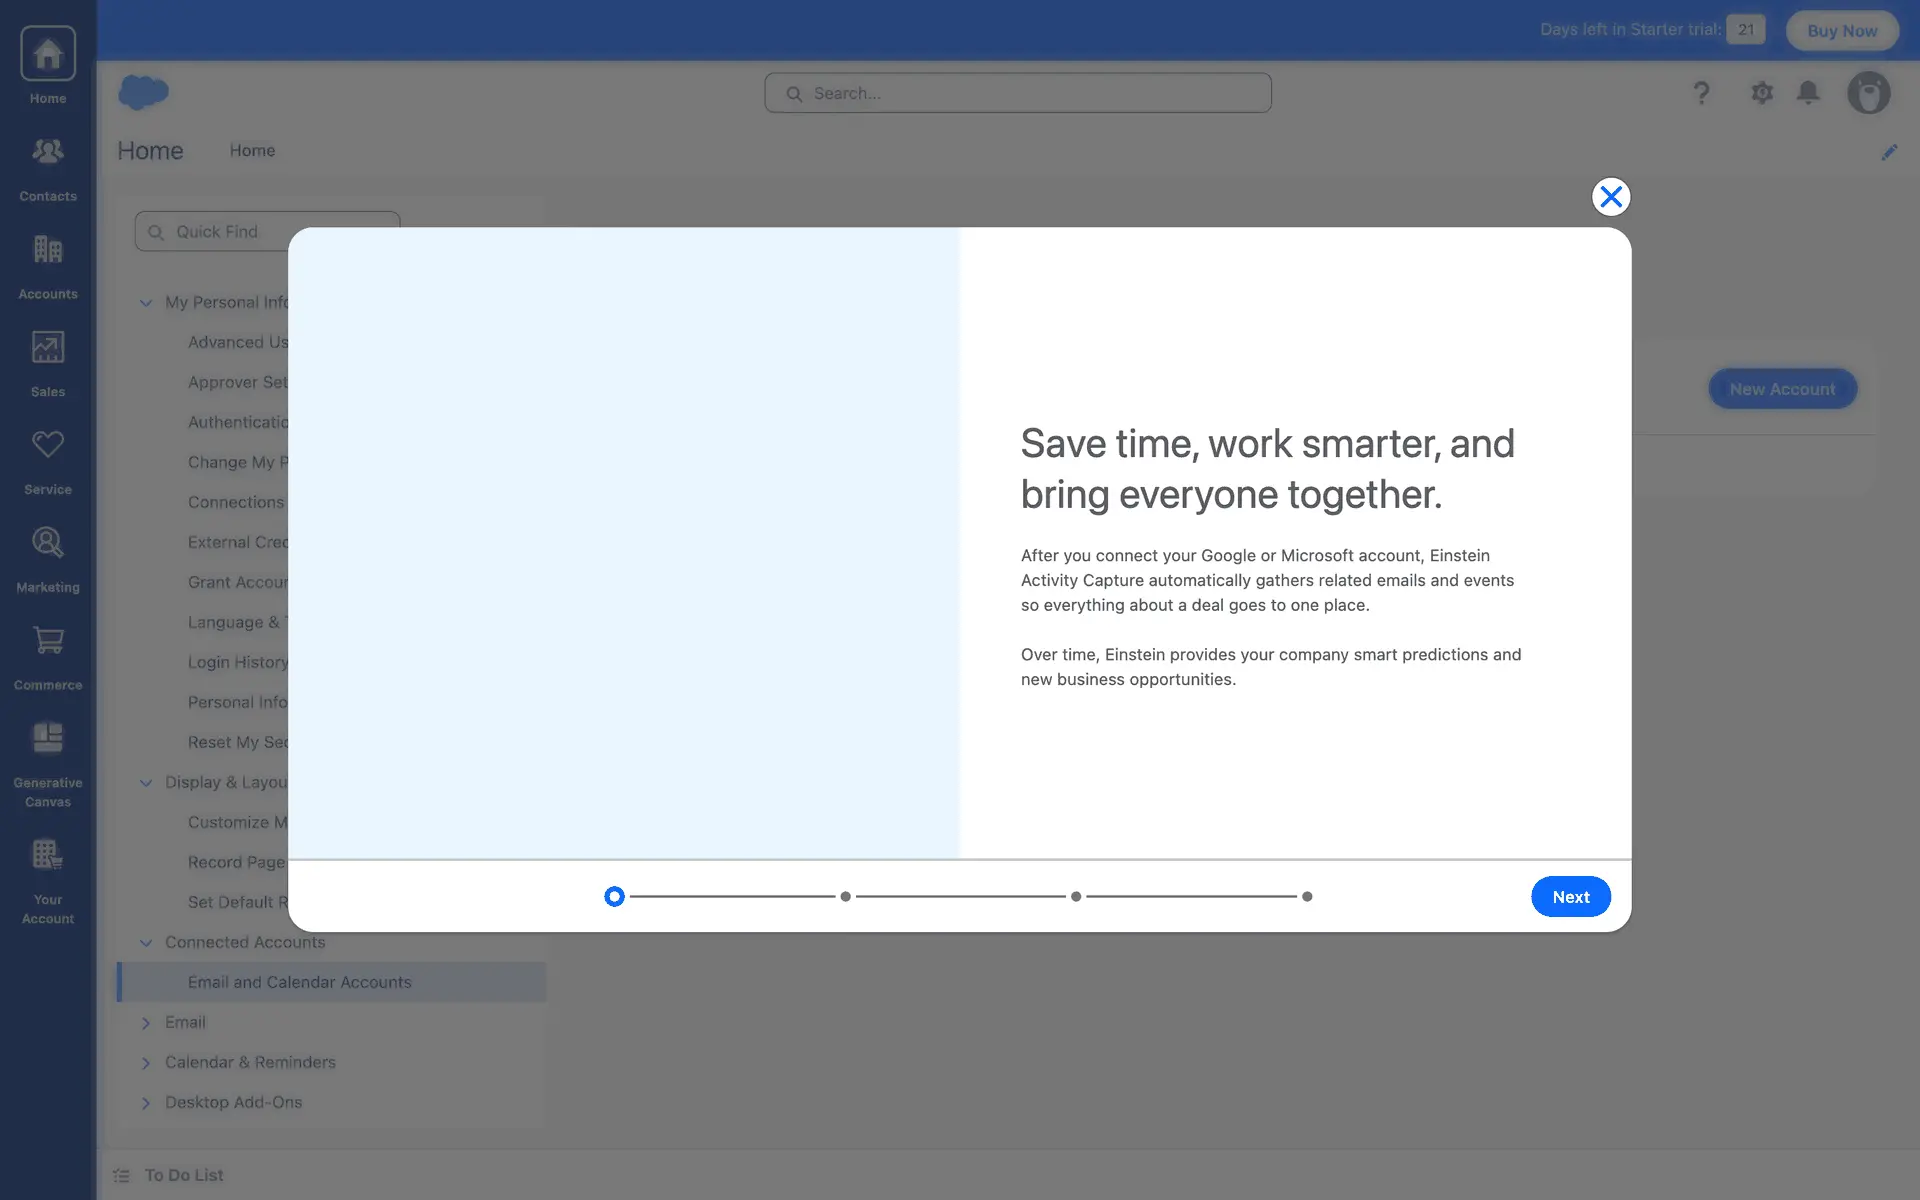Close the Einstein Activity Capture dialog
The width and height of the screenshot is (1920, 1200).
pos(1610,197)
